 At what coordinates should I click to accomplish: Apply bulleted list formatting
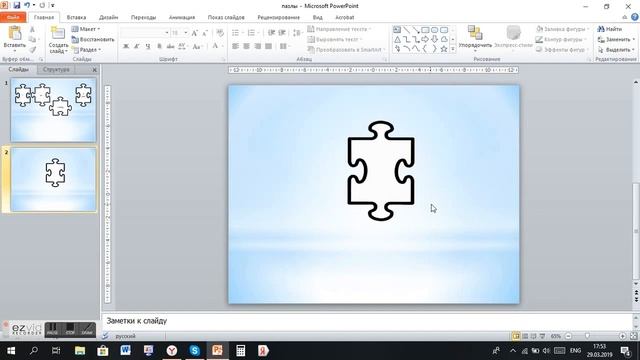(236, 33)
